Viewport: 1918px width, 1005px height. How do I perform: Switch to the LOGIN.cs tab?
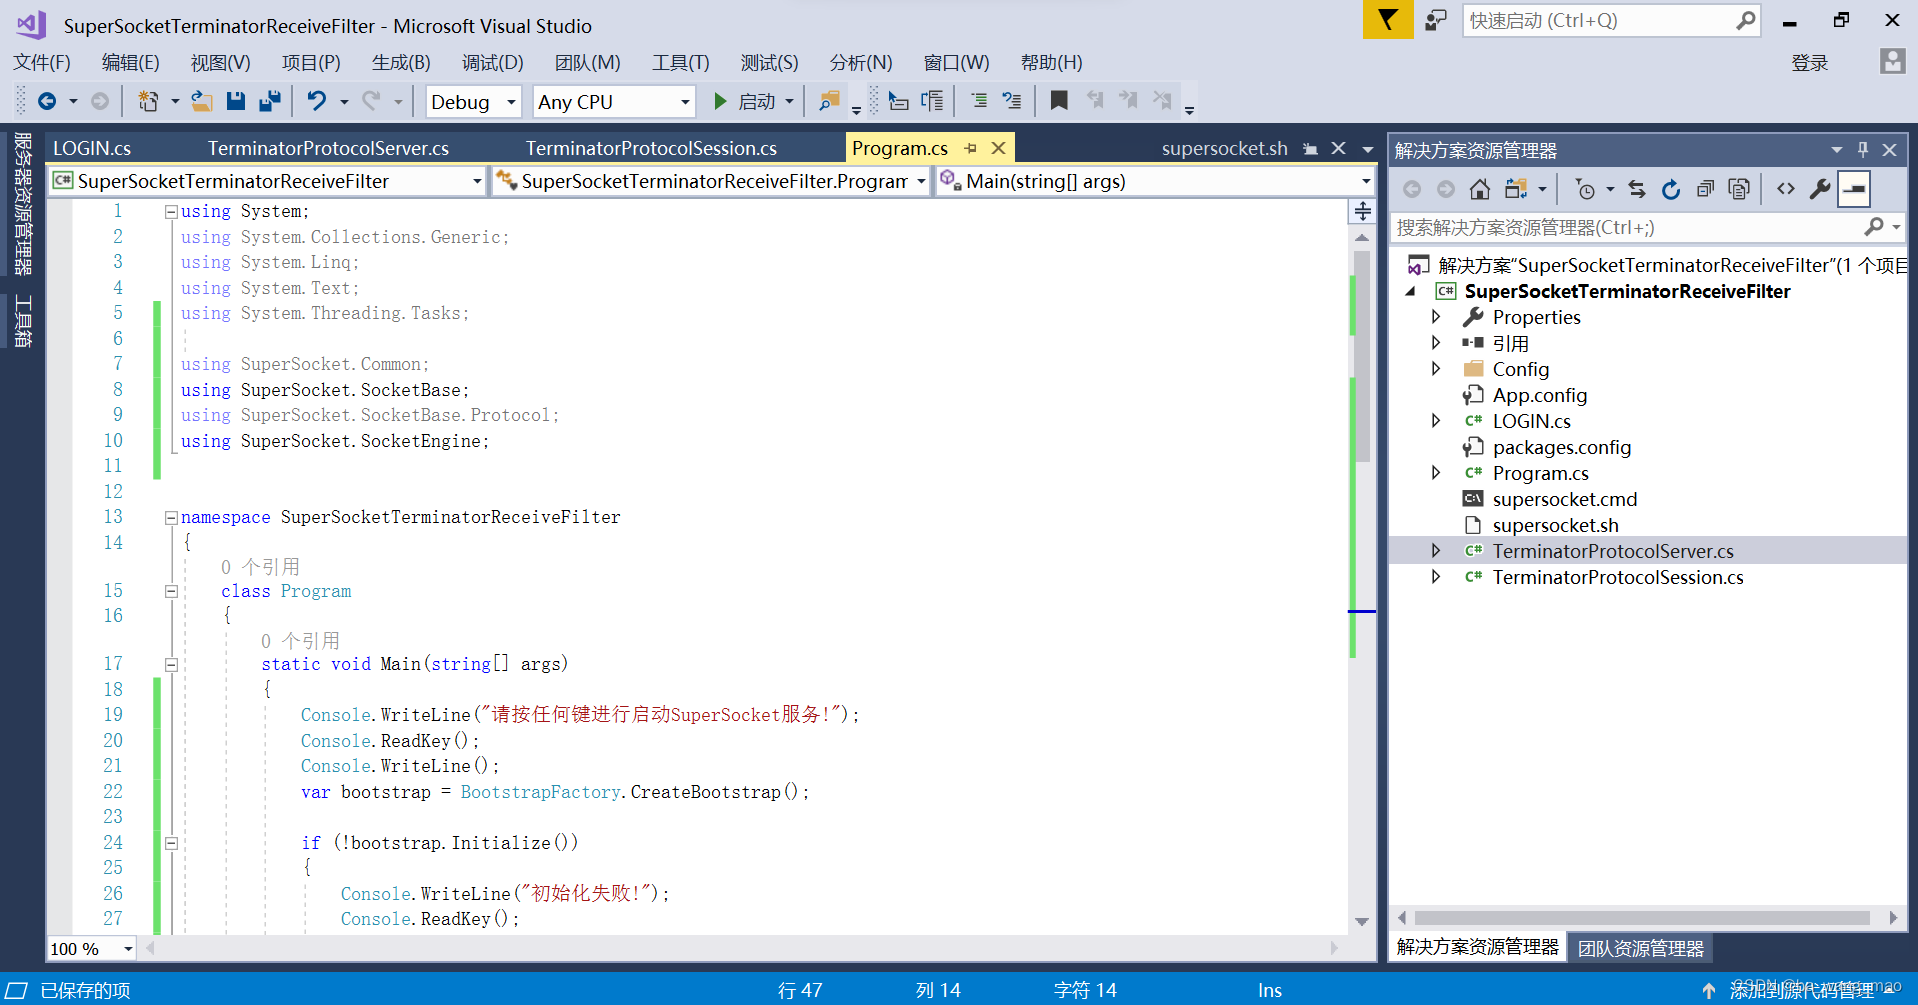click(92, 148)
